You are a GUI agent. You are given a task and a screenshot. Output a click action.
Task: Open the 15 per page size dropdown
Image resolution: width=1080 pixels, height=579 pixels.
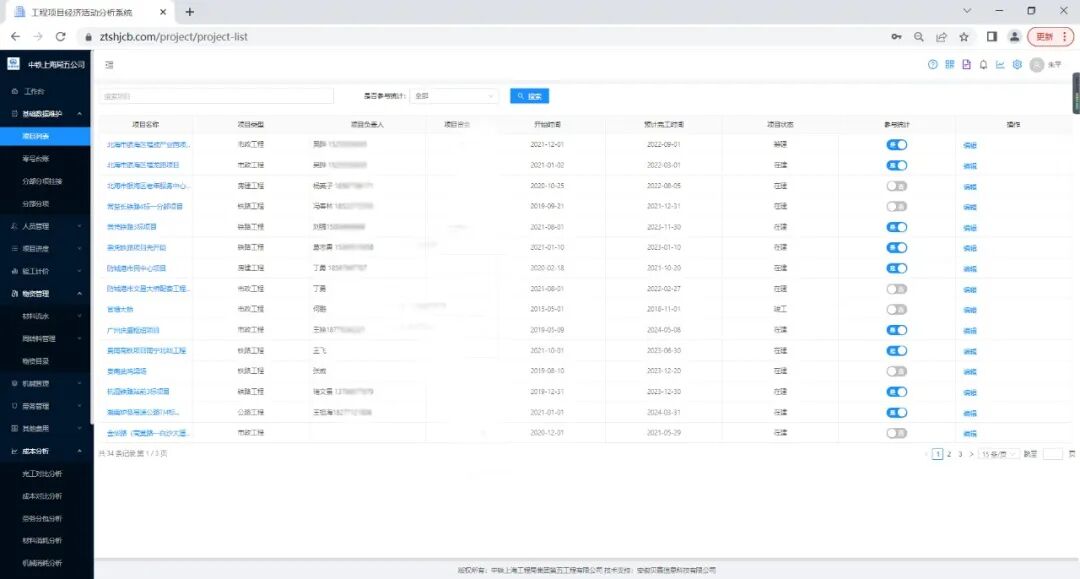click(999, 454)
